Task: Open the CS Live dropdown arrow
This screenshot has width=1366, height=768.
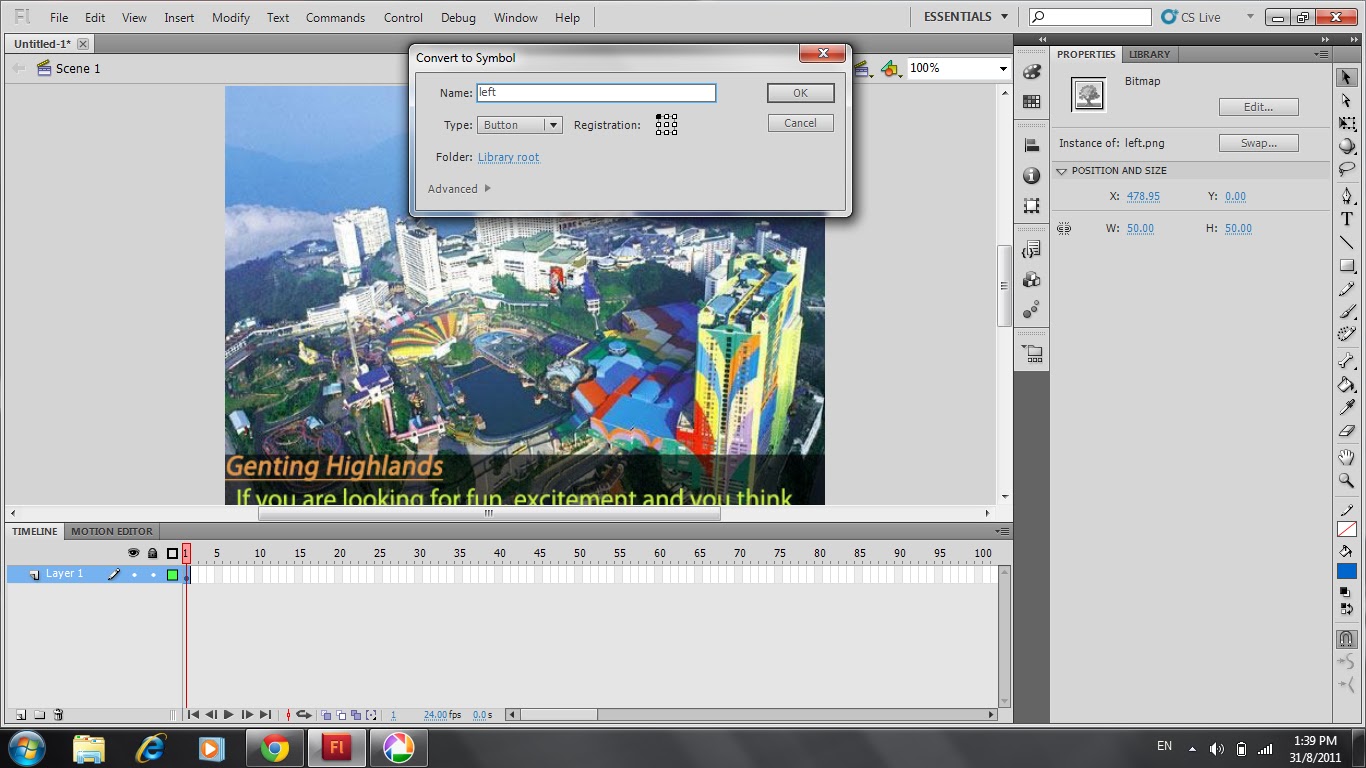Action: click(1248, 17)
